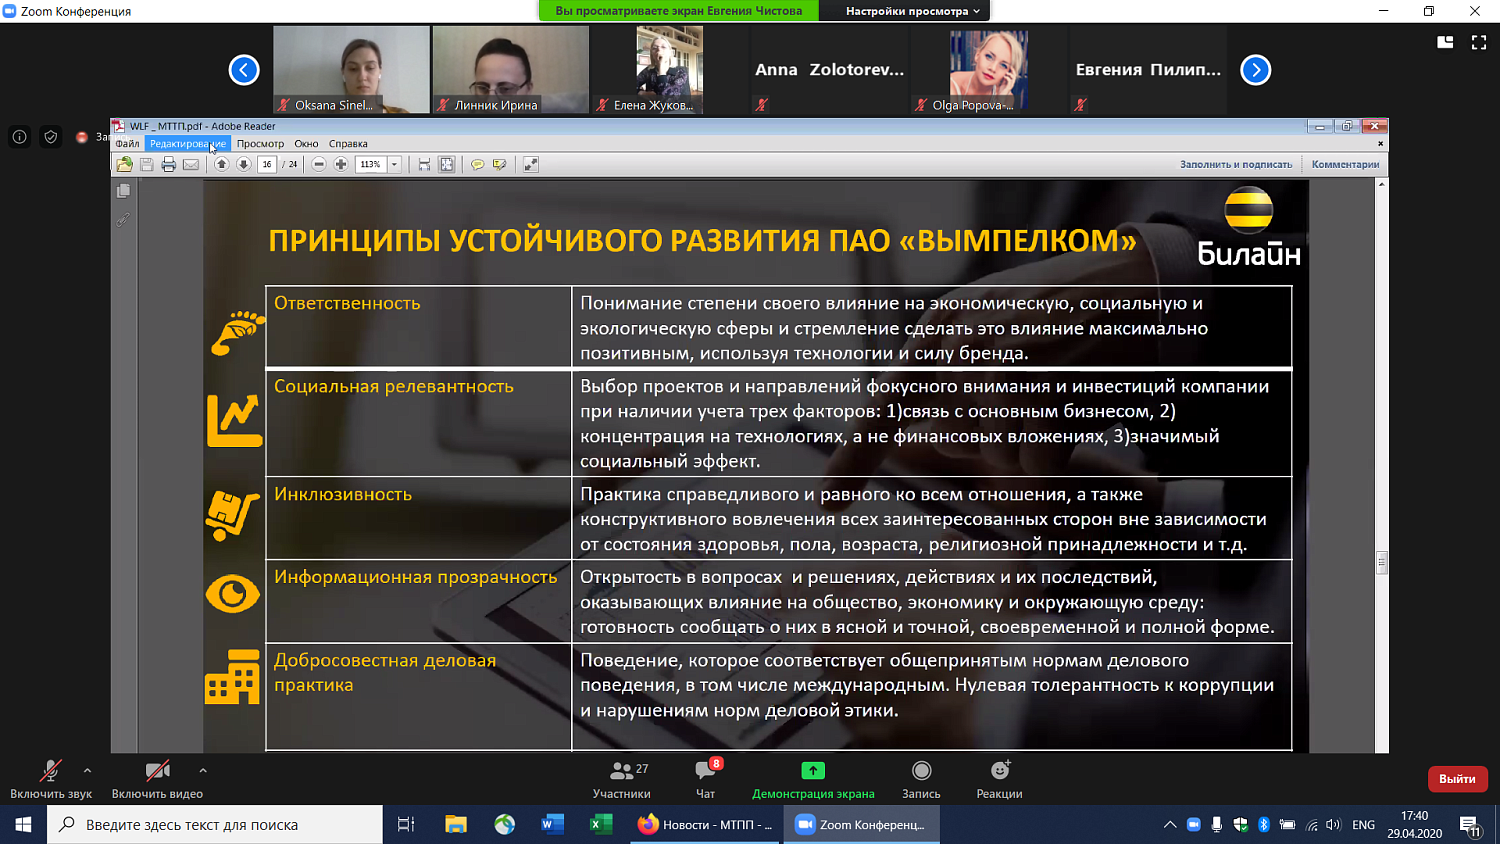
Task: Click page number field showing 16
Action: point(267,164)
